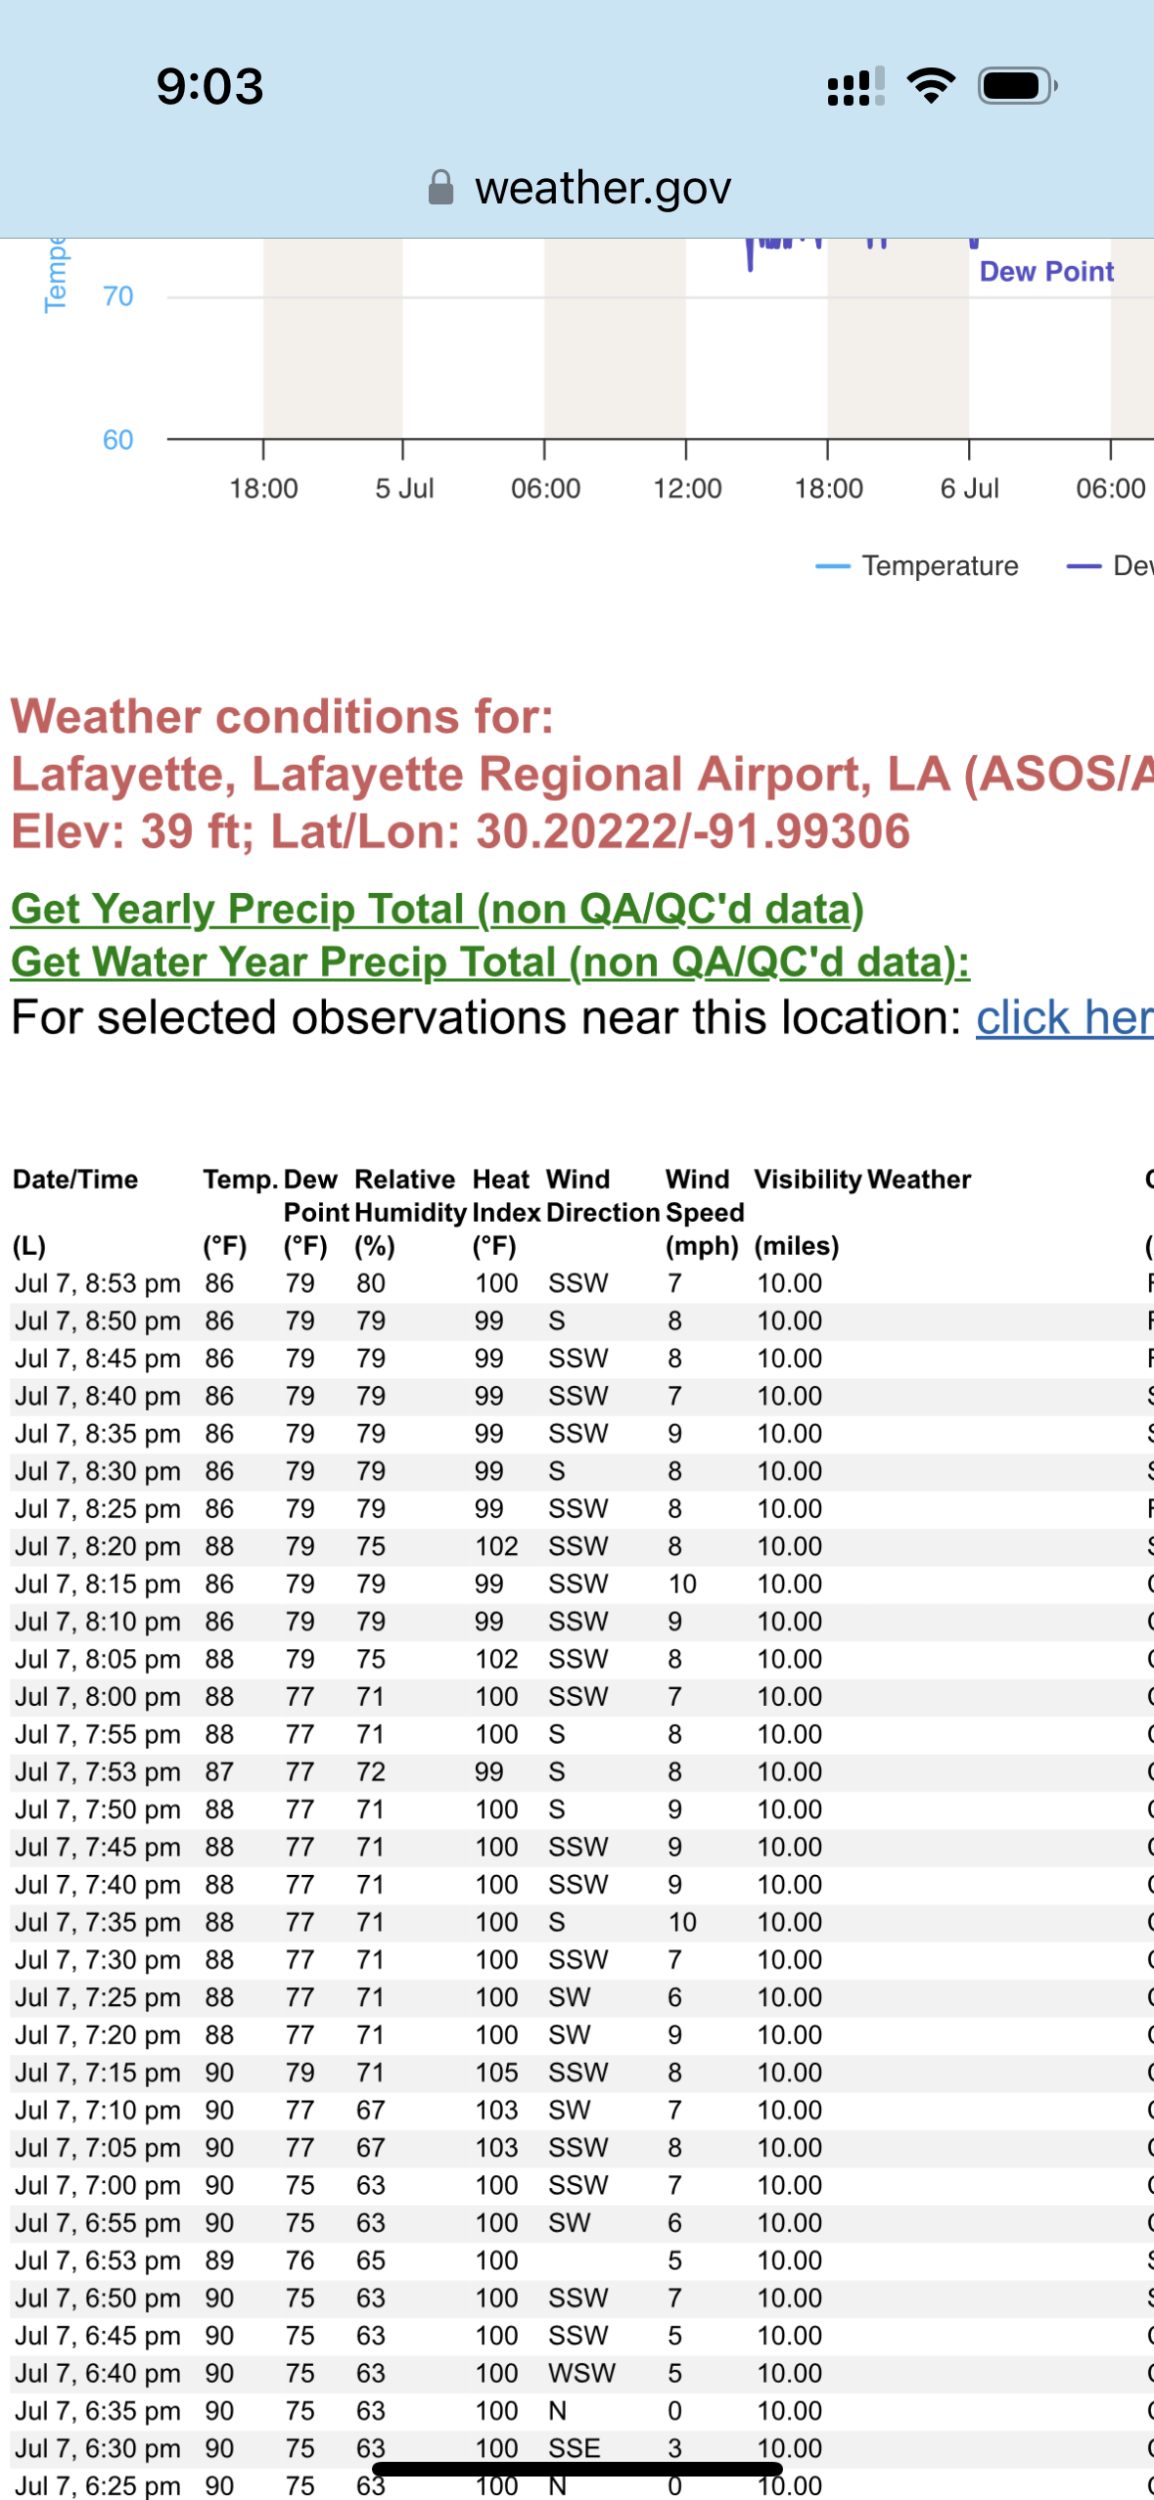Toggle the Temperature legend line marker
This screenshot has height=2500, width=1154.
pos(833,566)
